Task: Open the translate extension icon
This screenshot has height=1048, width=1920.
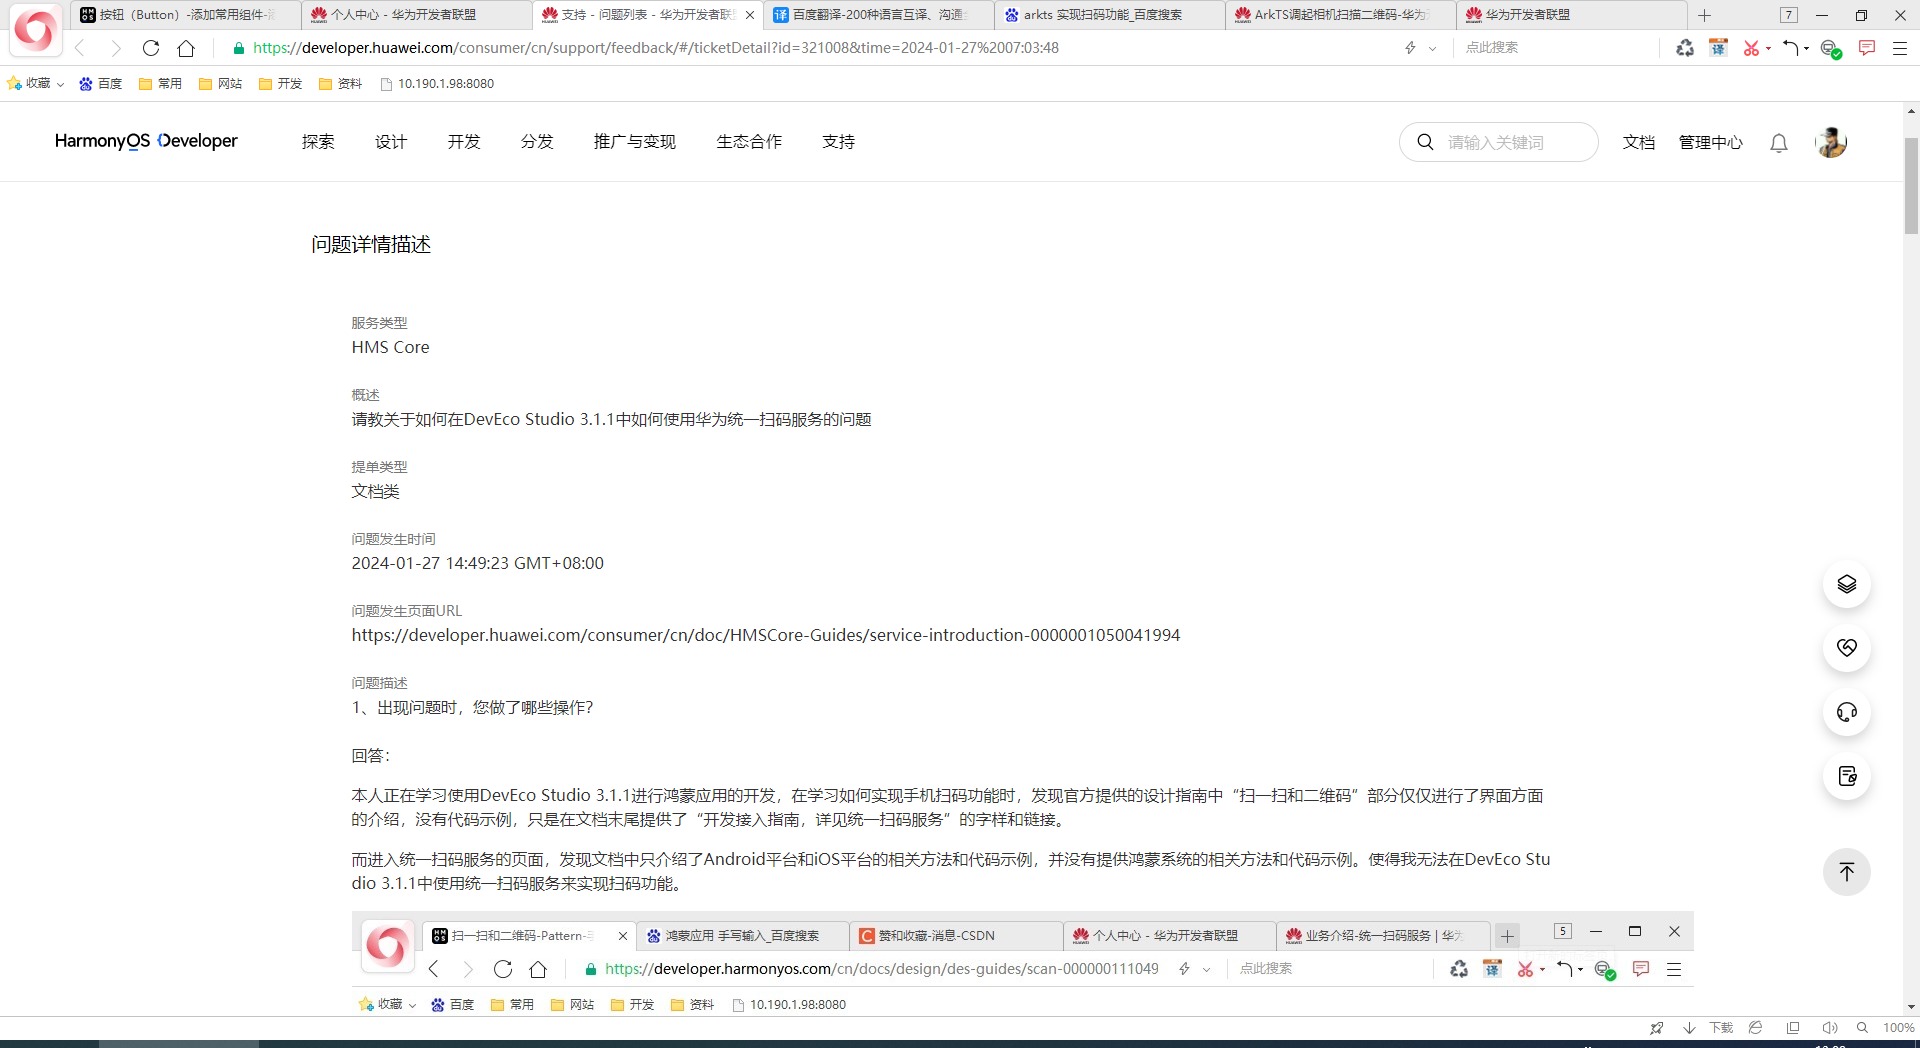Action: click(1718, 48)
